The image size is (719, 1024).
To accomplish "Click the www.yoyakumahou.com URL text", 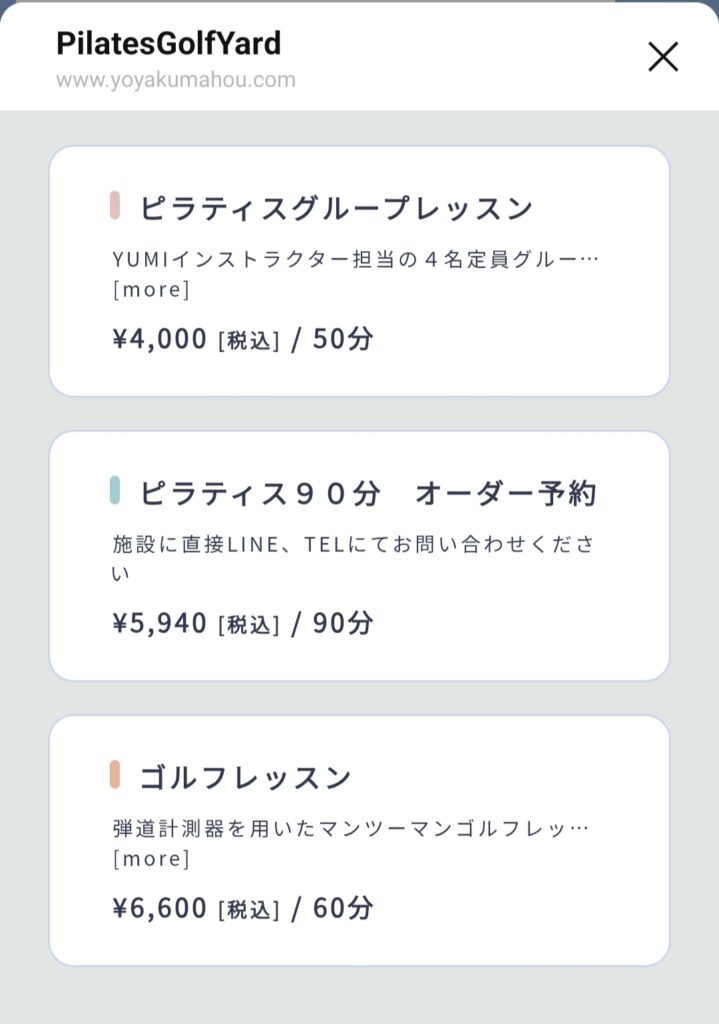I will 176,80.
